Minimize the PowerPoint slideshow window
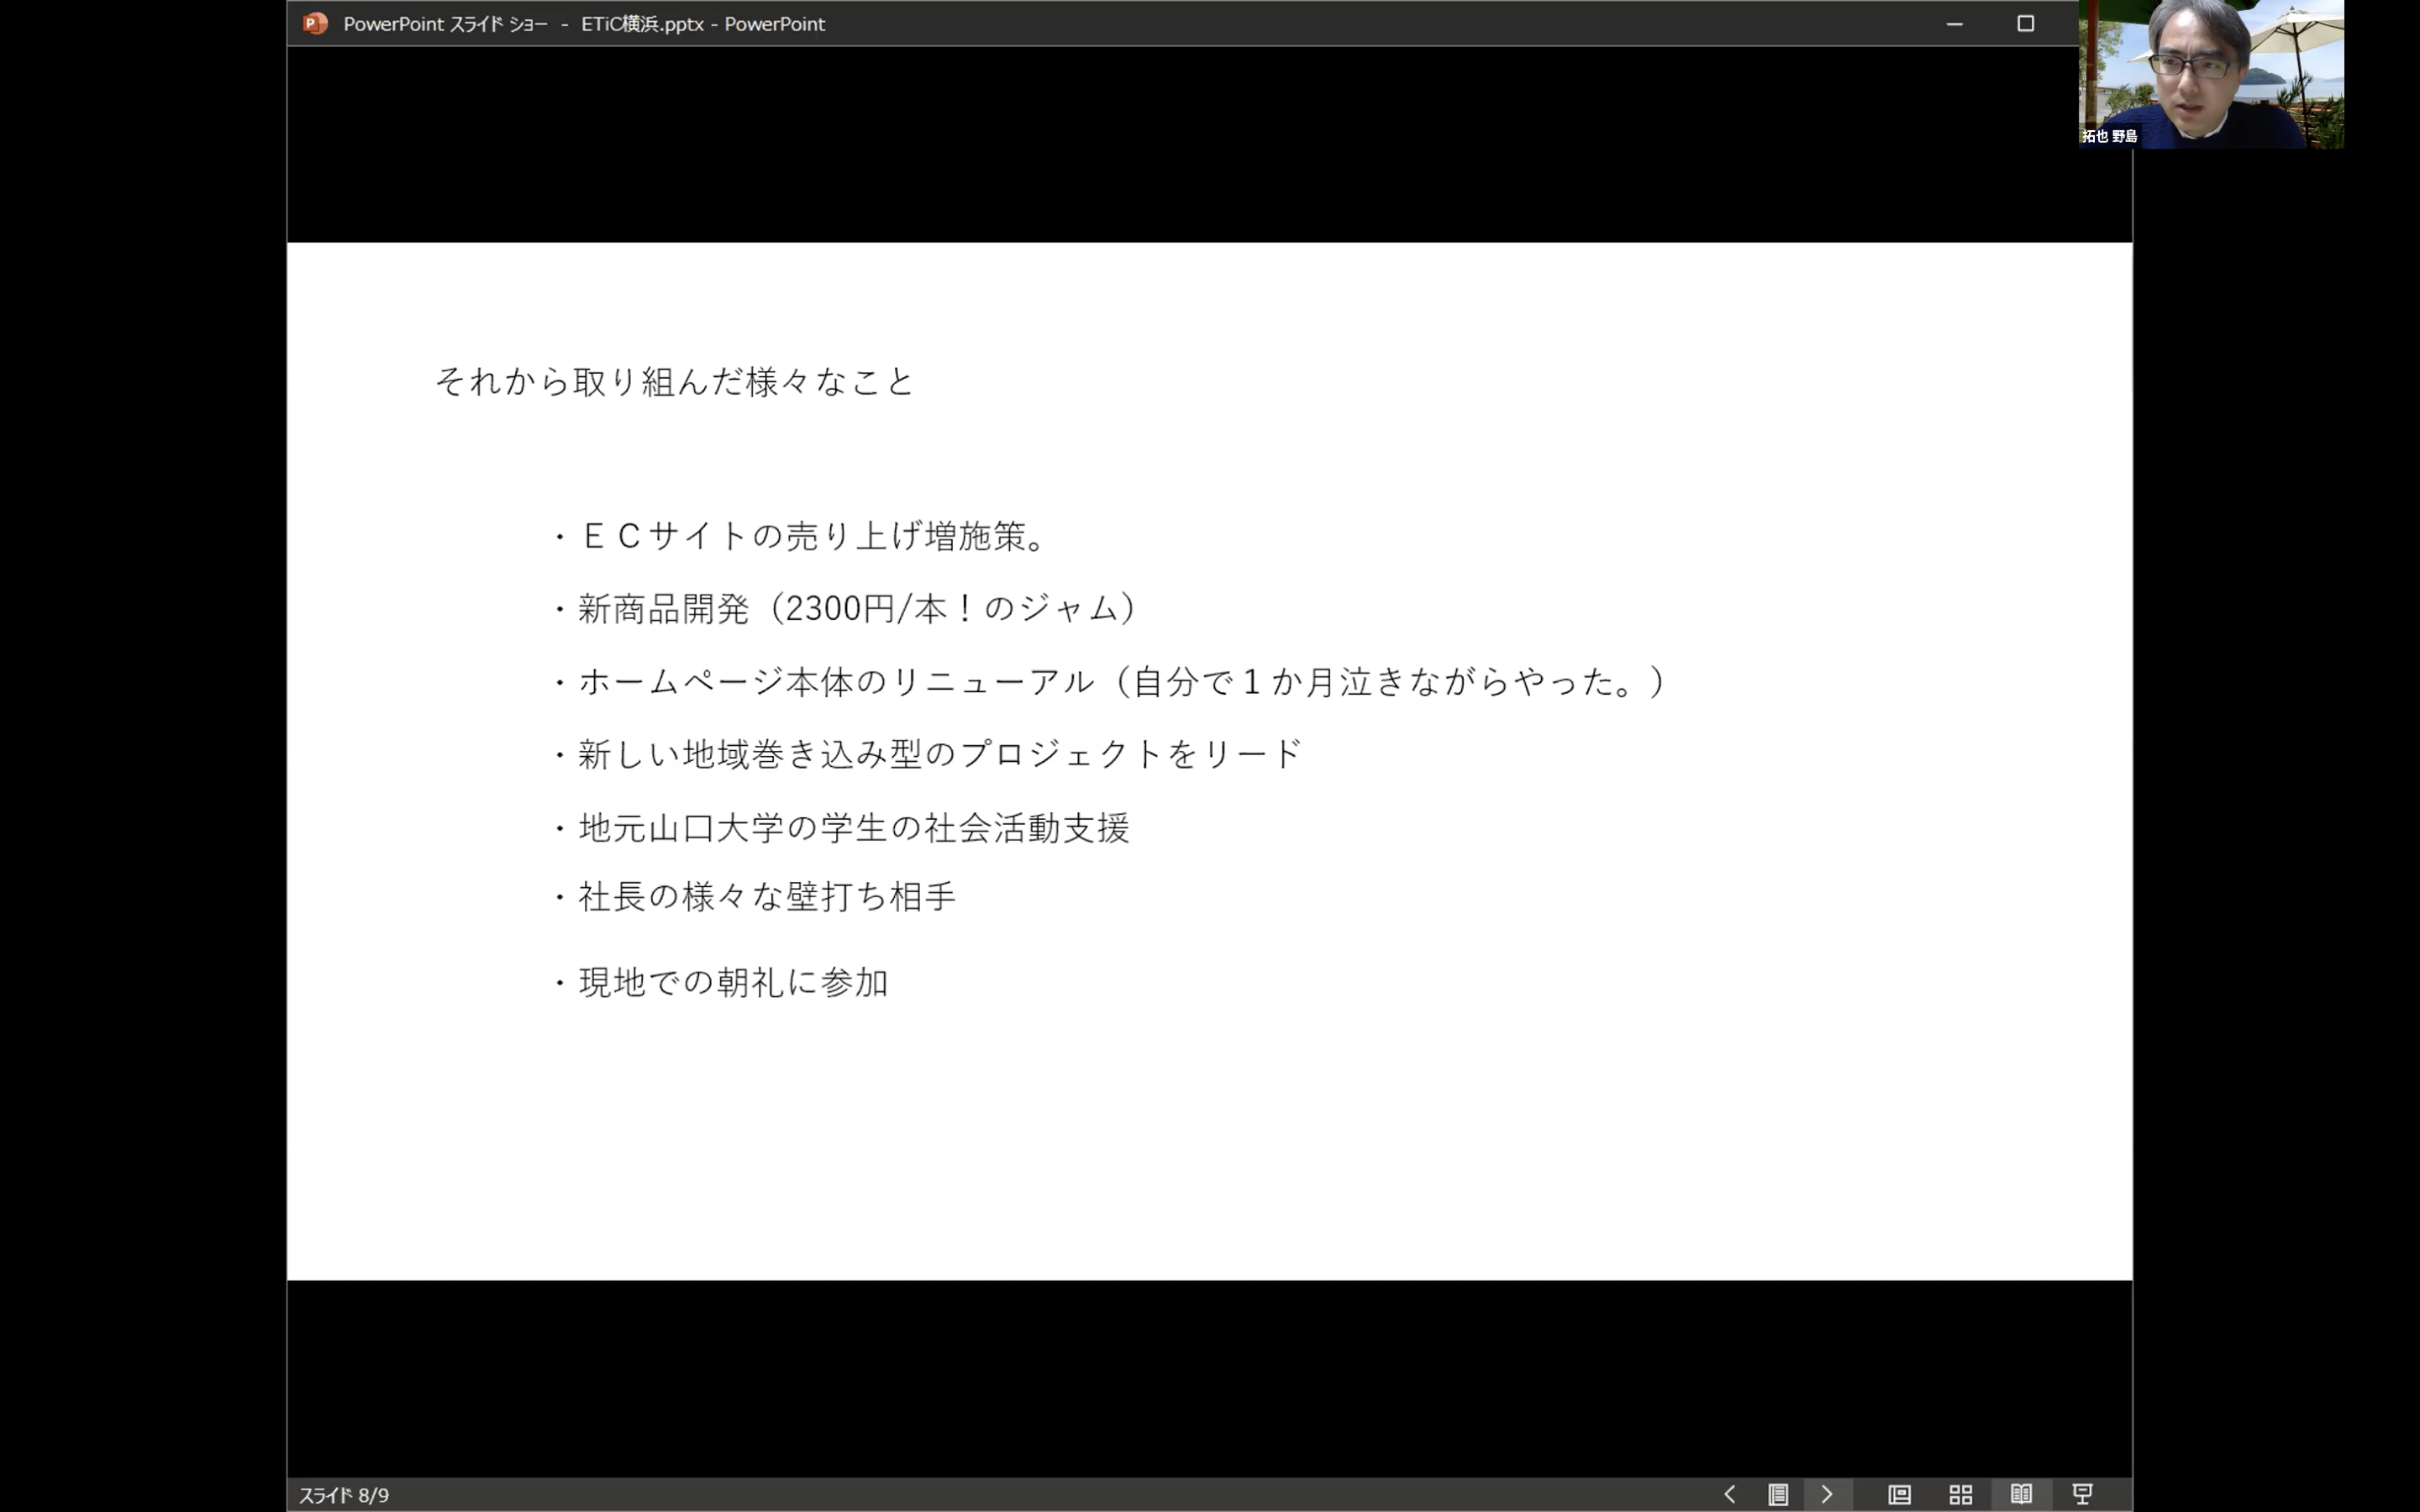 (x=1954, y=23)
